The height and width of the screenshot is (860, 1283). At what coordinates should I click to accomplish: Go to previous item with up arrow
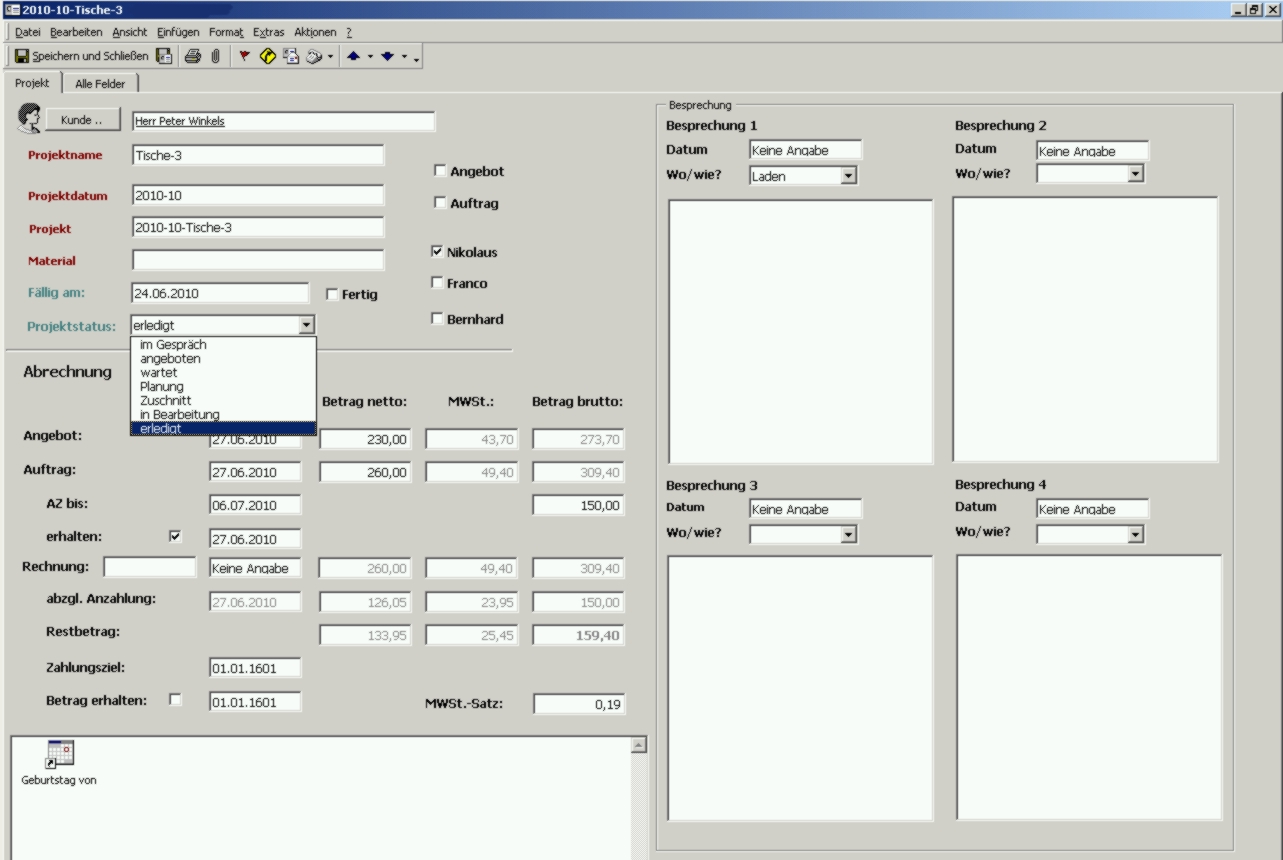coord(354,57)
